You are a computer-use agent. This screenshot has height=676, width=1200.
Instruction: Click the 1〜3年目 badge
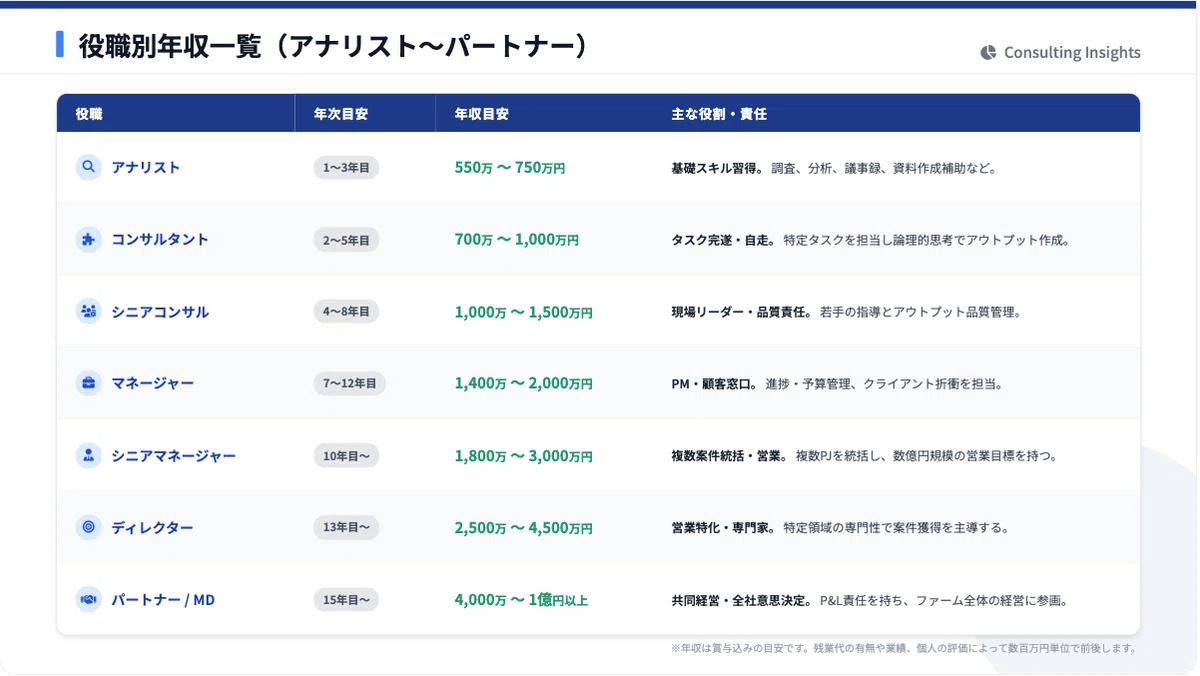(x=346, y=168)
